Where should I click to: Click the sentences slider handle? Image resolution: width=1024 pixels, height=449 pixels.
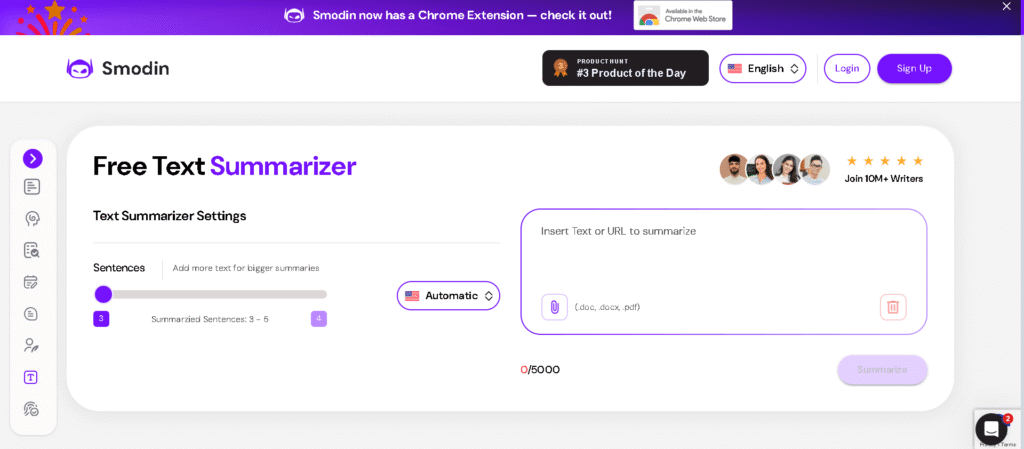(x=103, y=294)
